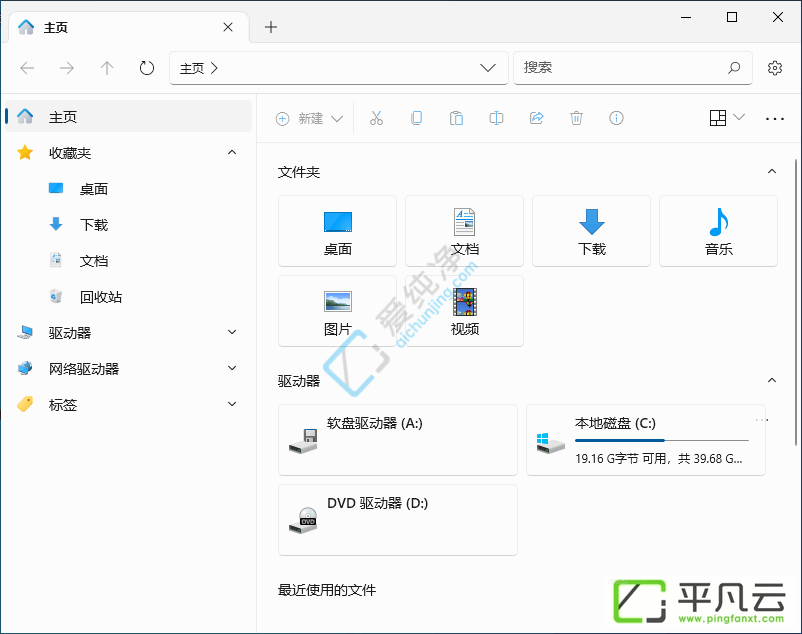Screen dimensions: 802x634
Task: Click the refresh icon
Action: (147, 67)
